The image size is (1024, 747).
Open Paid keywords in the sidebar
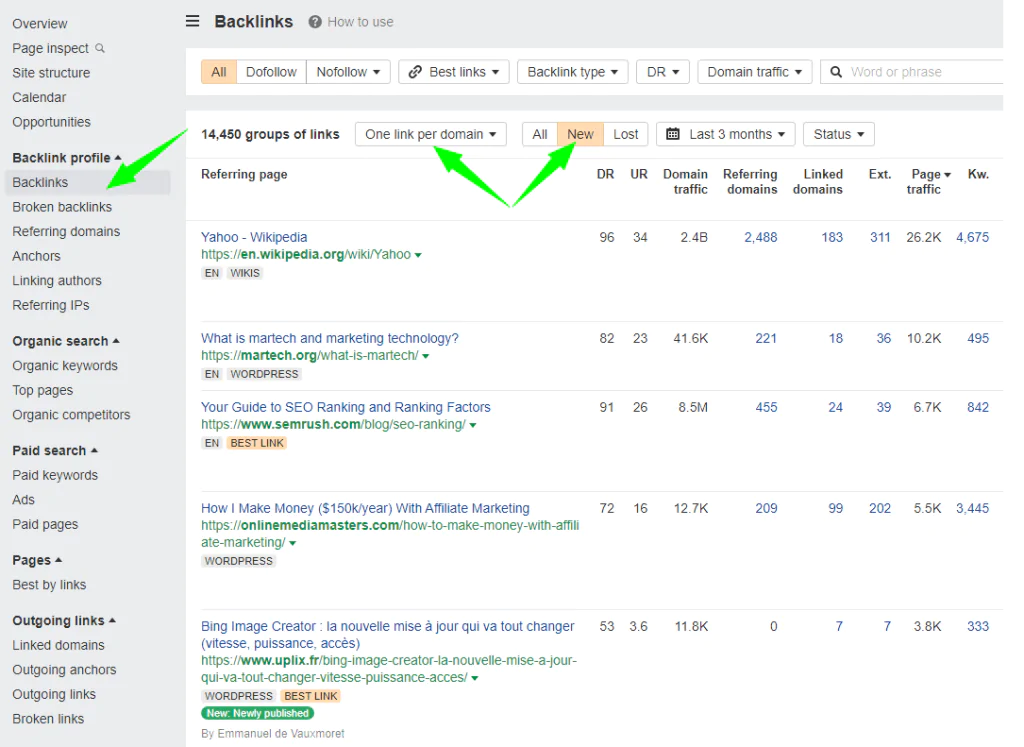[55, 475]
